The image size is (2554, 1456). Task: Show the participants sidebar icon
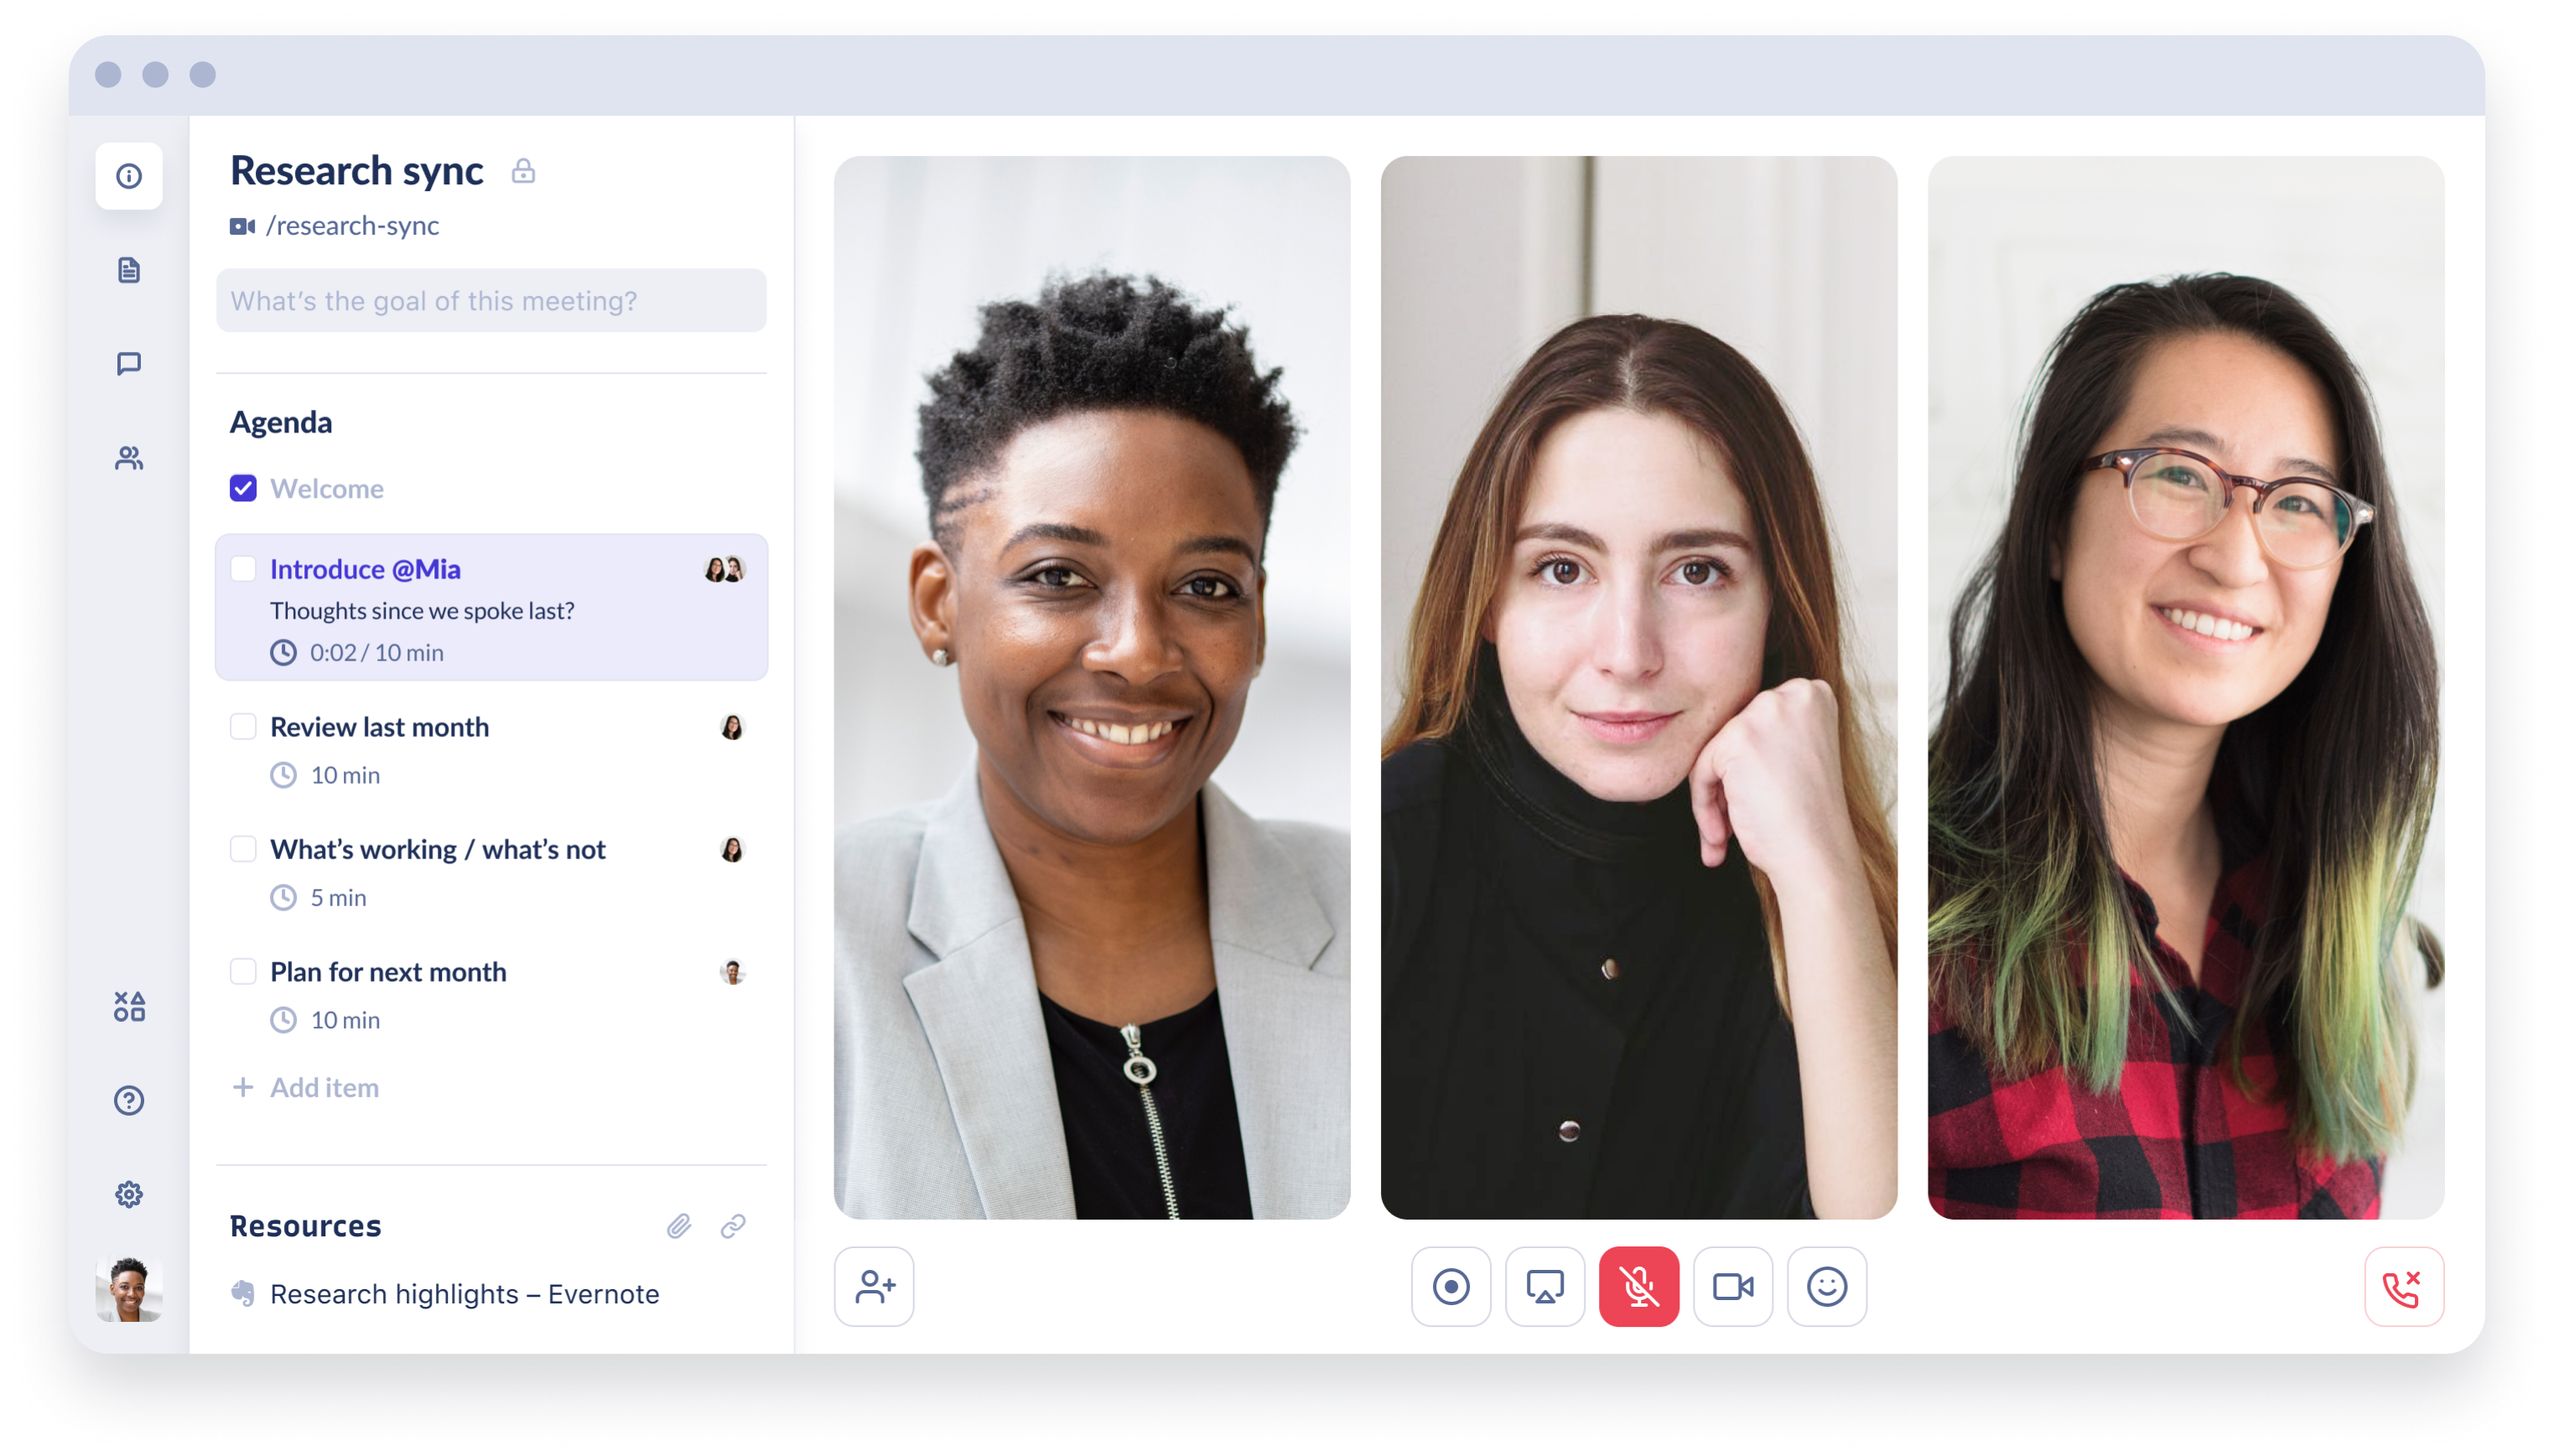click(x=129, y=458)
